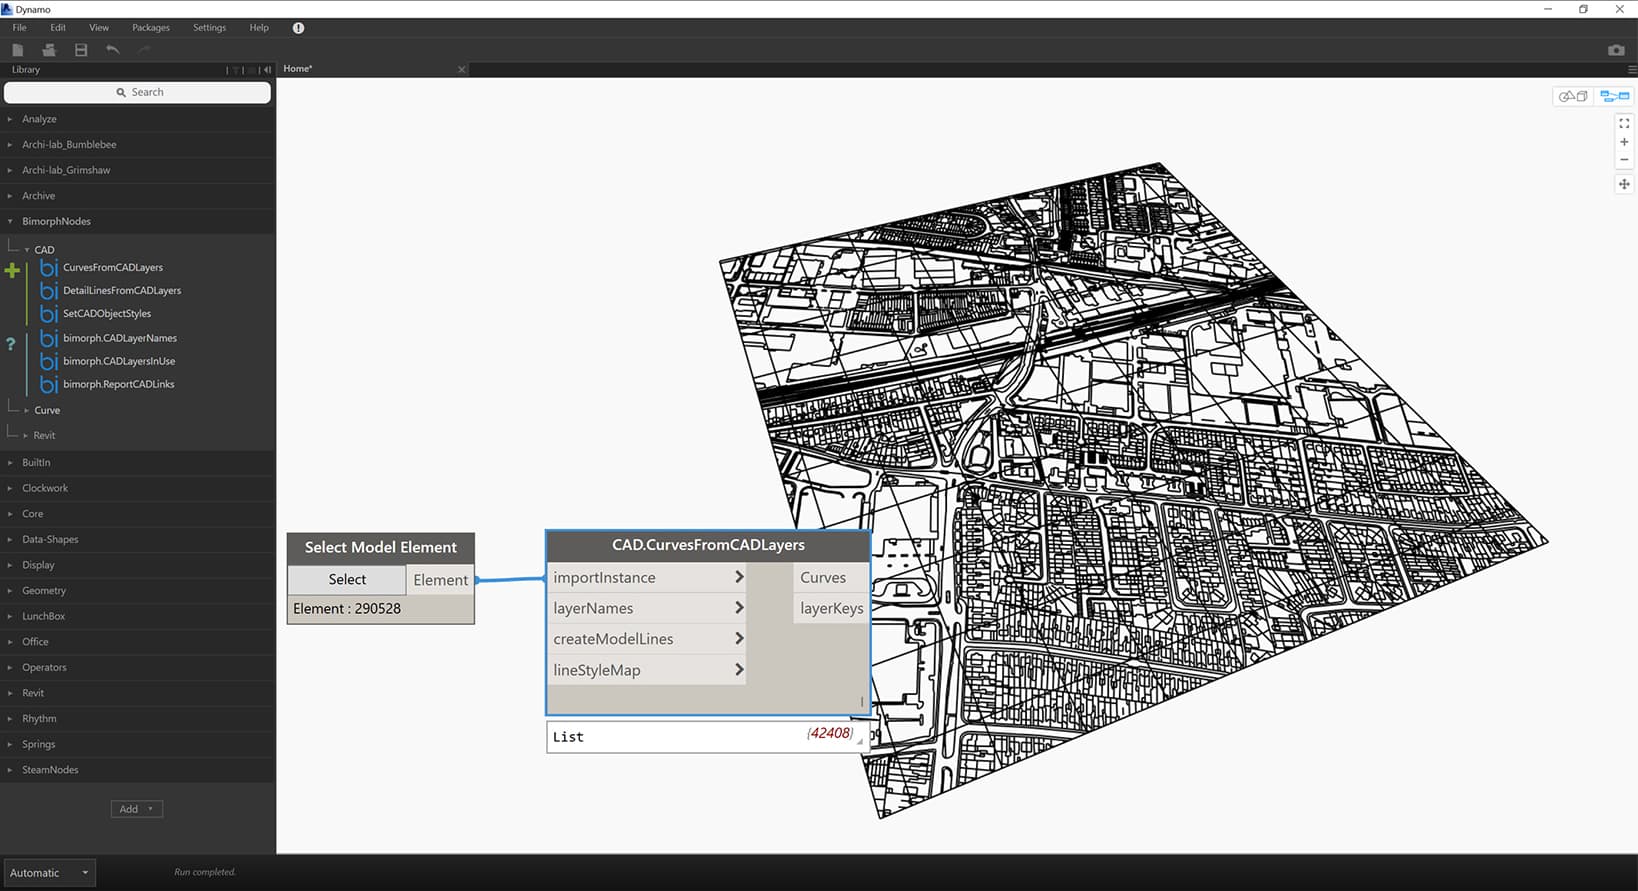Close the Home* workspace tab
This screenshot has height=891, width=1638.
click(461, 69)
